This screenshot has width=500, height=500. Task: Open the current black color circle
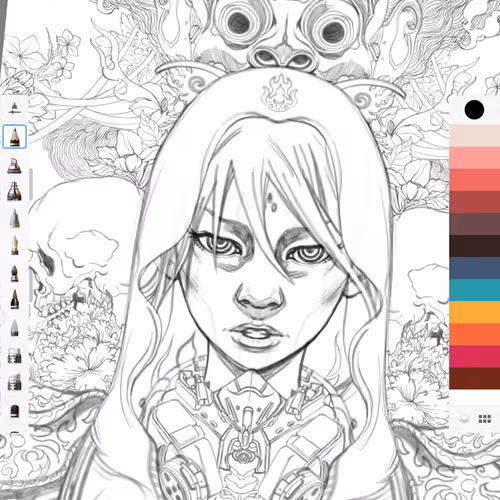pyautogui.click(x=474, y=110)
